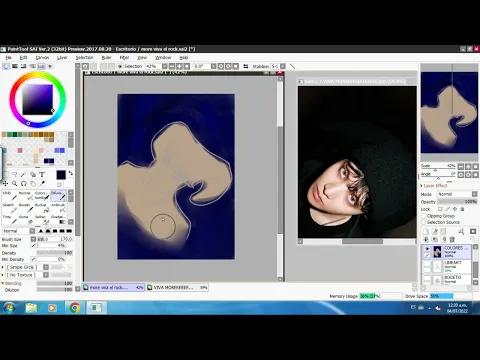The image size is (480, 360).
Task: Click the navigator preview thumbnail
Action: point(449,112)
